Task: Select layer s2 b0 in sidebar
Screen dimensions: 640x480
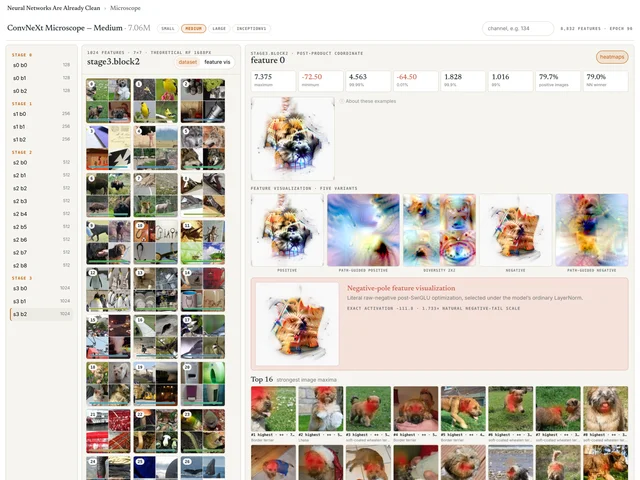Action: tap(41, 162)
